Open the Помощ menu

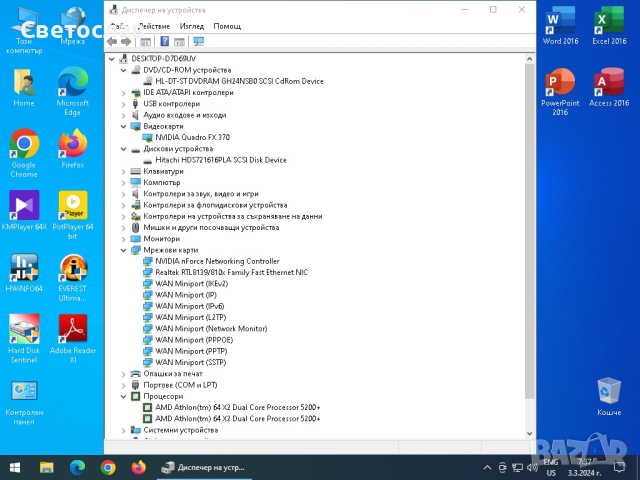227,26
